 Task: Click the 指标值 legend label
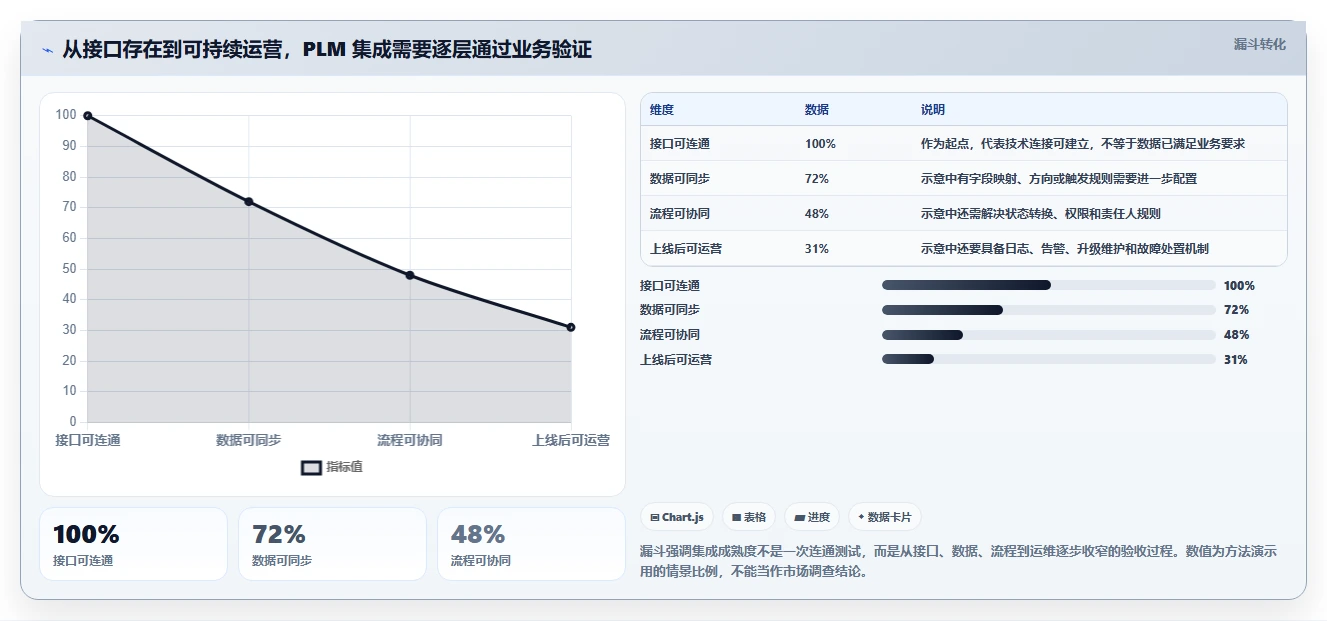pos(345,467)
